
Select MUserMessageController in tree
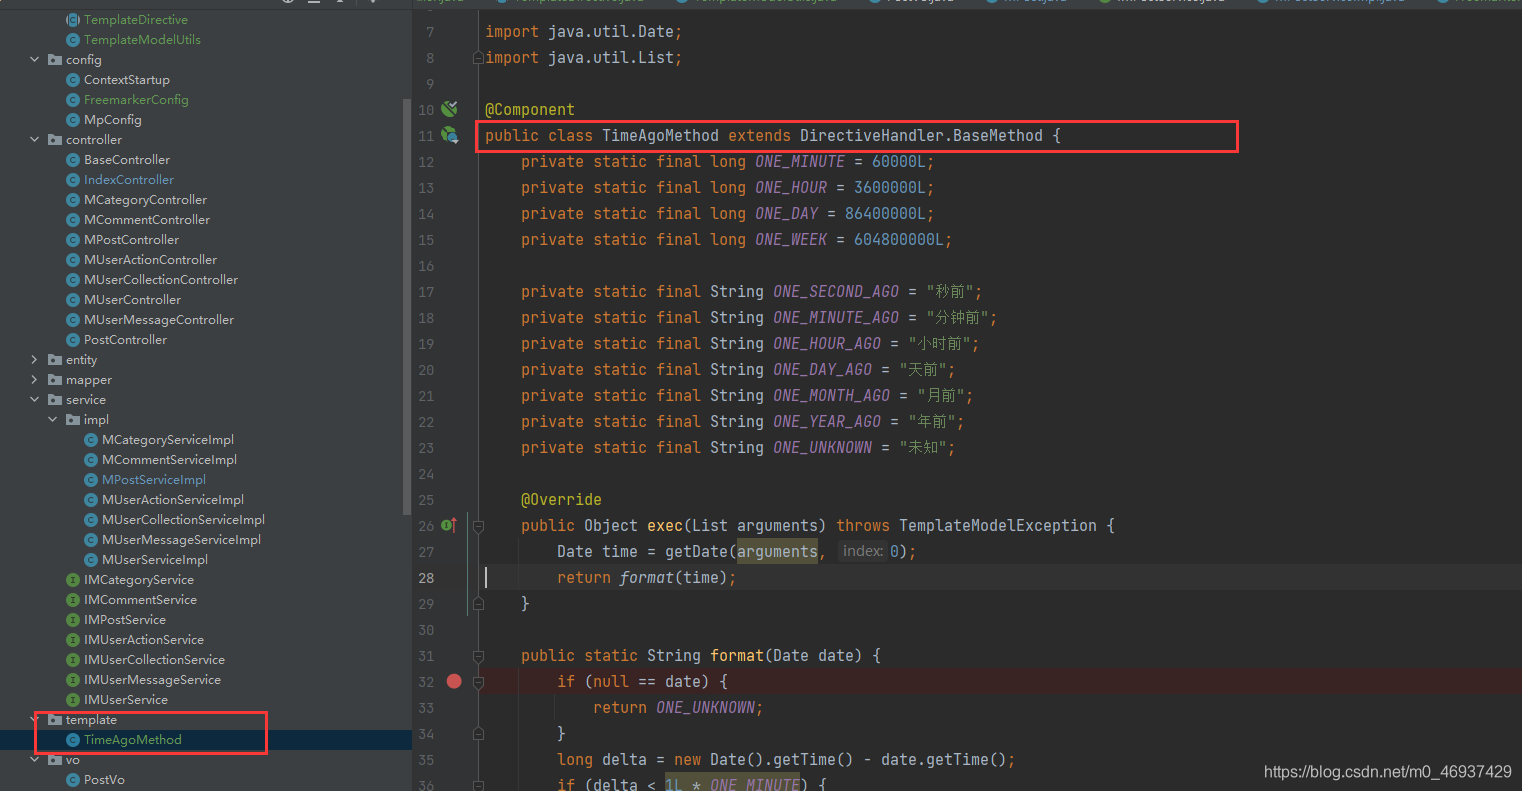[159, 320]
